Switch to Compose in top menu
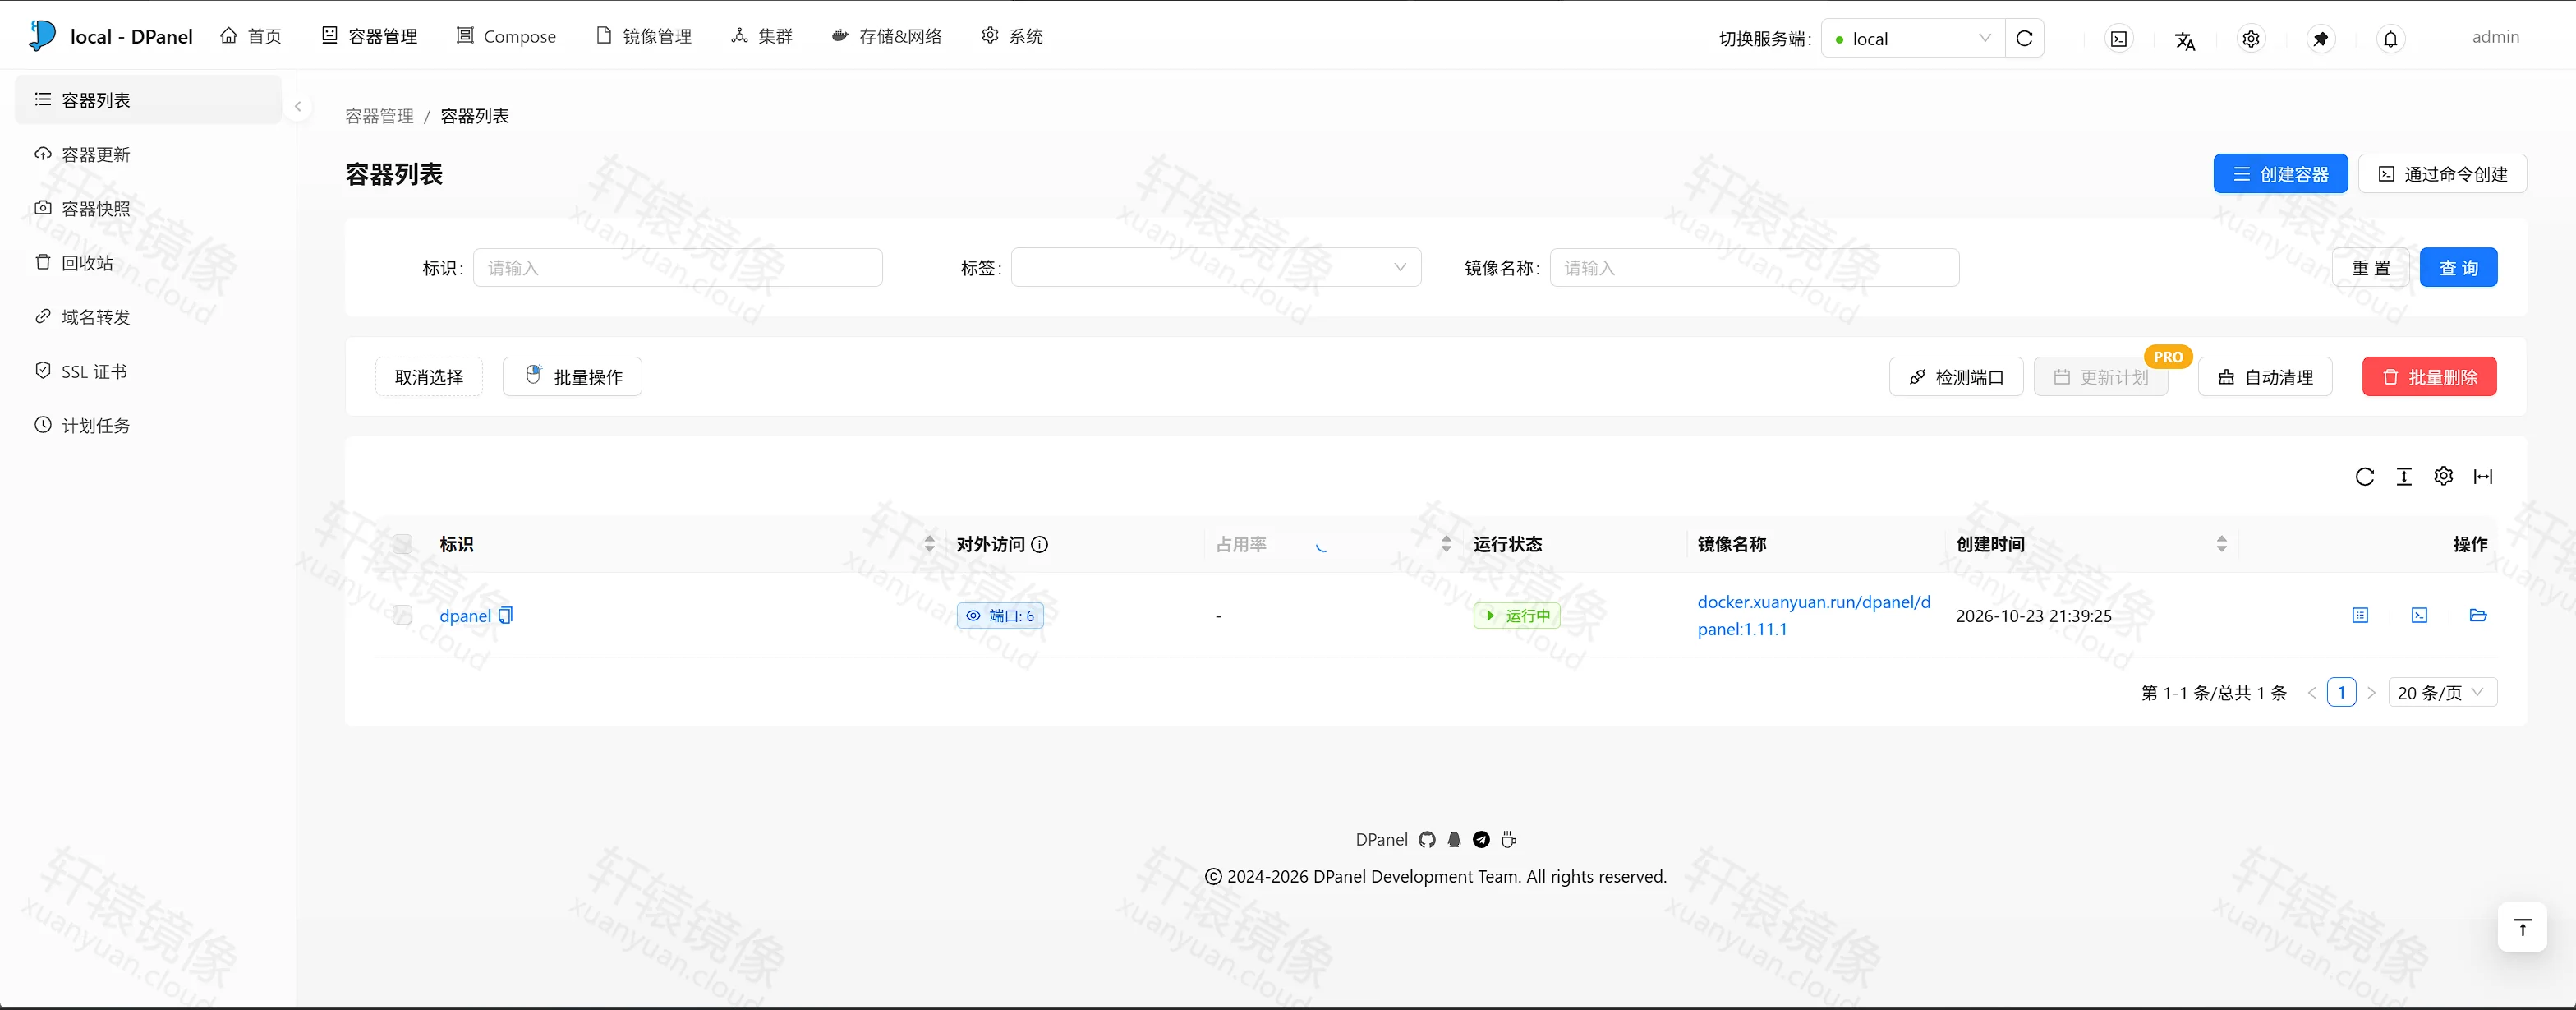This screenshot has height=1010, width=2576. (506, 36)
